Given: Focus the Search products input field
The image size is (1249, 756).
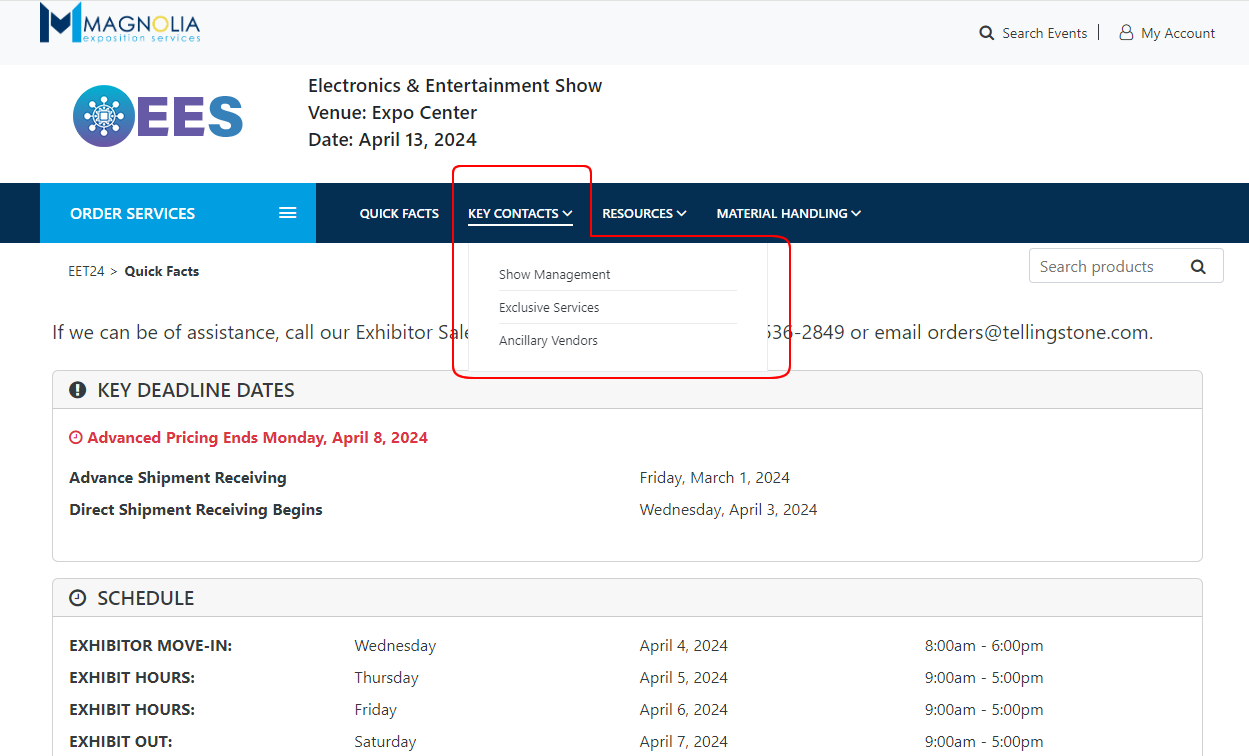Looking at the screenshot, I should (x=1105, y=267).
